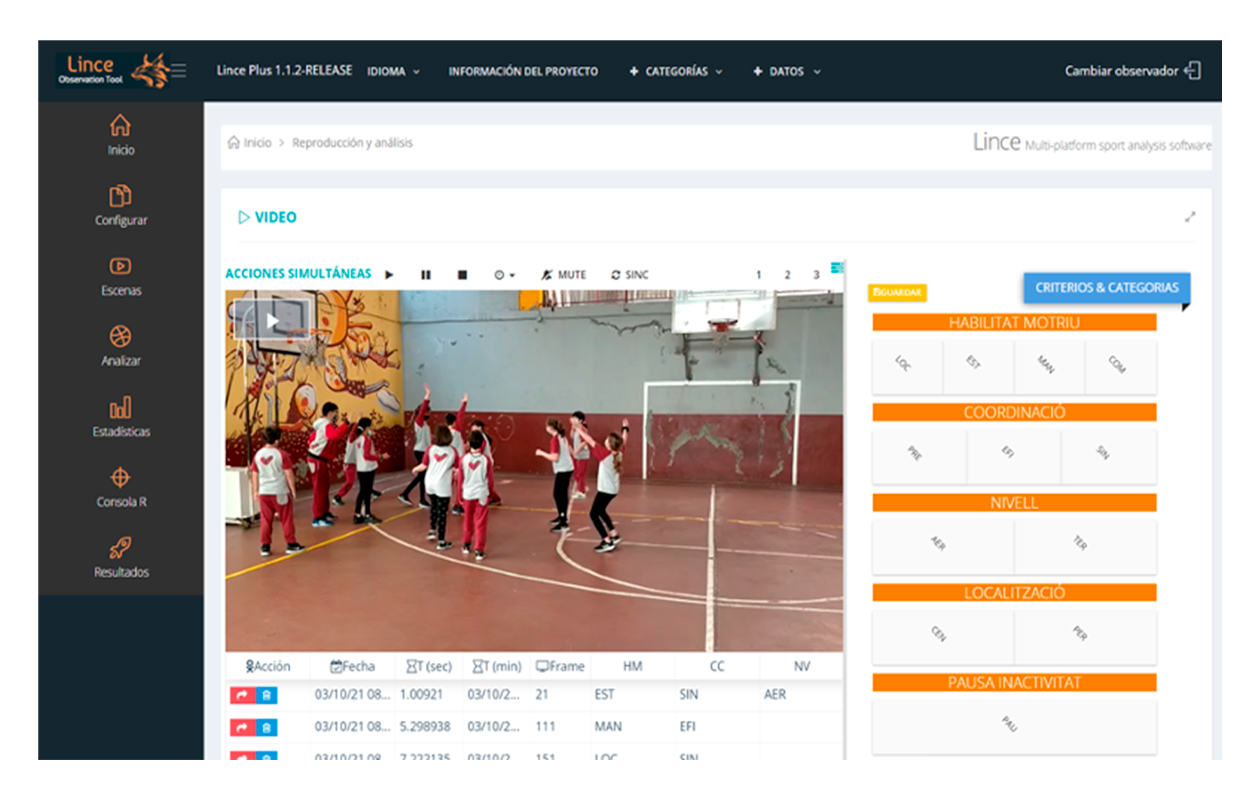Open INFORMACIÓN DEL PROYECTO menu
The width and height of the screenshot is (1260, 800).
[x=523, y=72]
